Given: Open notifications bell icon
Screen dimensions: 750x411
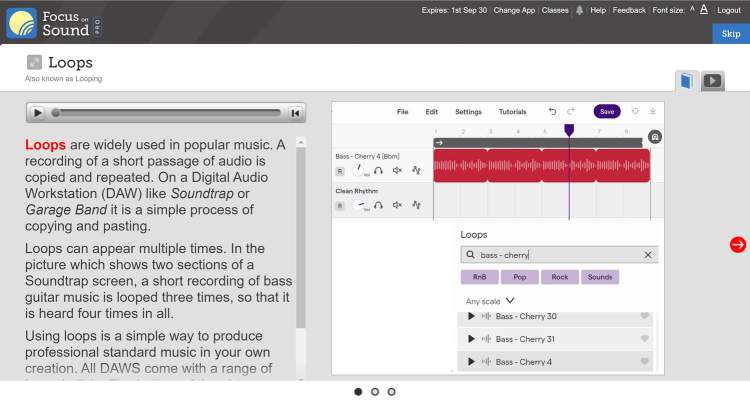Looking at the screenshot, I should point(579,10).
